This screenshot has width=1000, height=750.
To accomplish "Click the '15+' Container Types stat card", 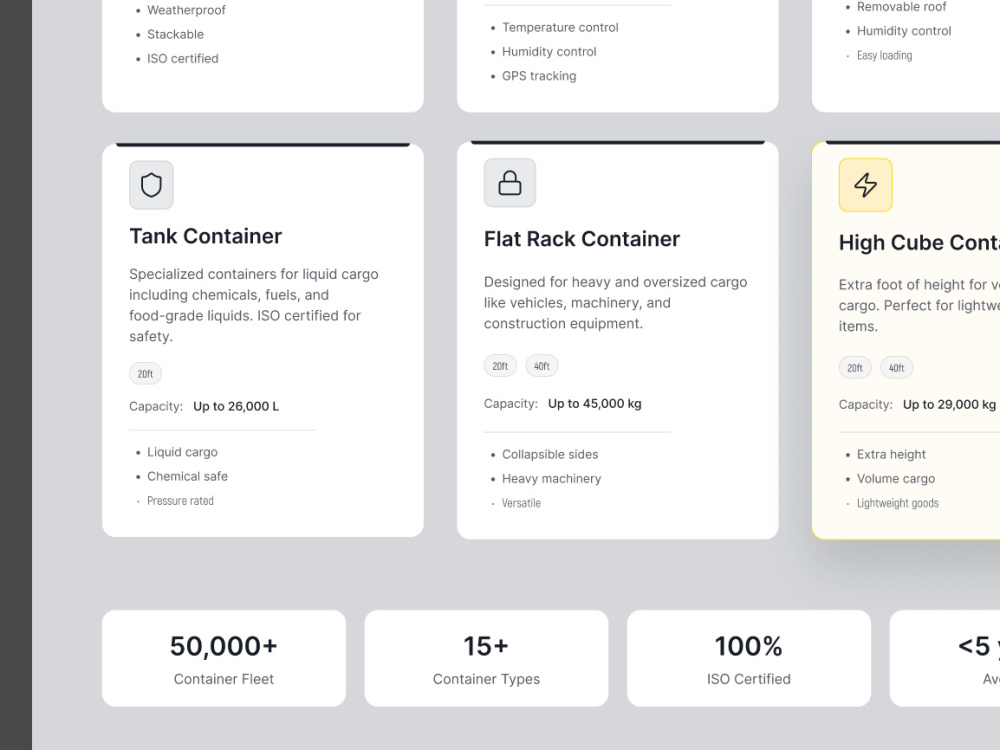I will tap(486, 658).
